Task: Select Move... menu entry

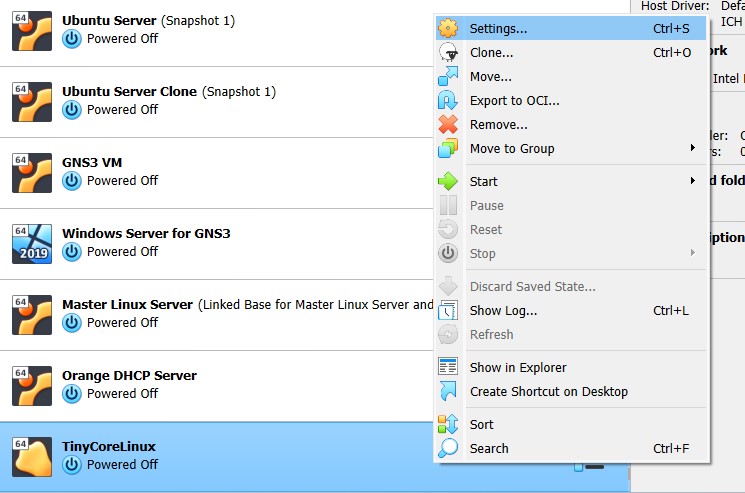Action: [571, 76]
